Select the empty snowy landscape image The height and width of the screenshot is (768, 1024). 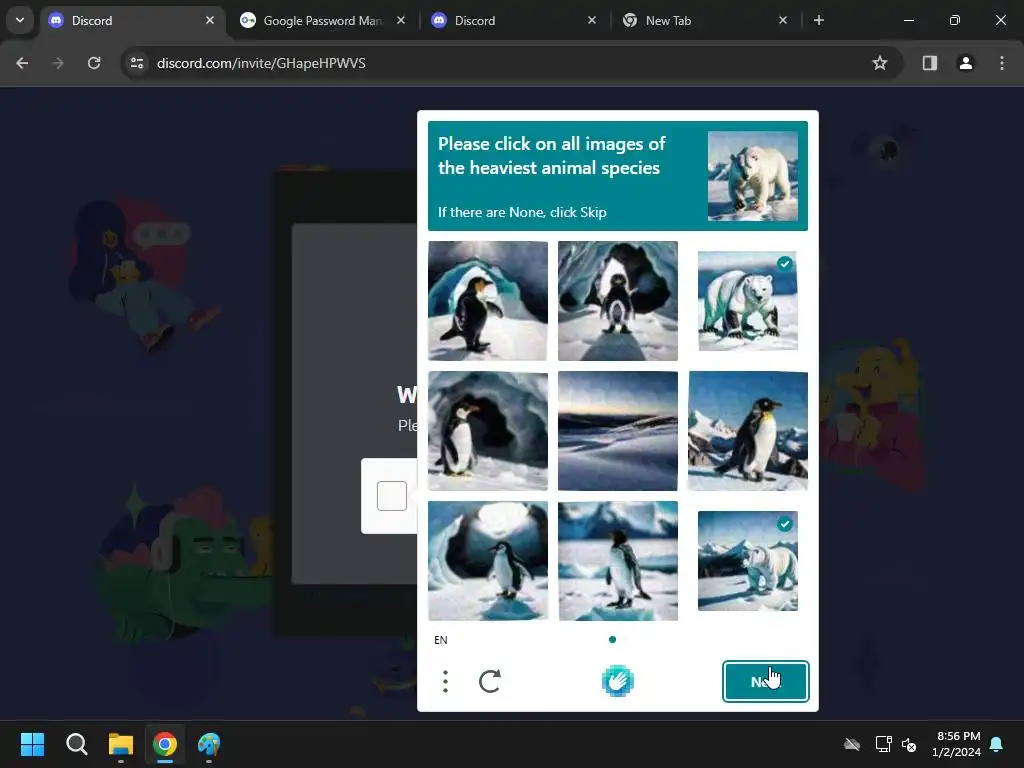click(x=618, y=430)
